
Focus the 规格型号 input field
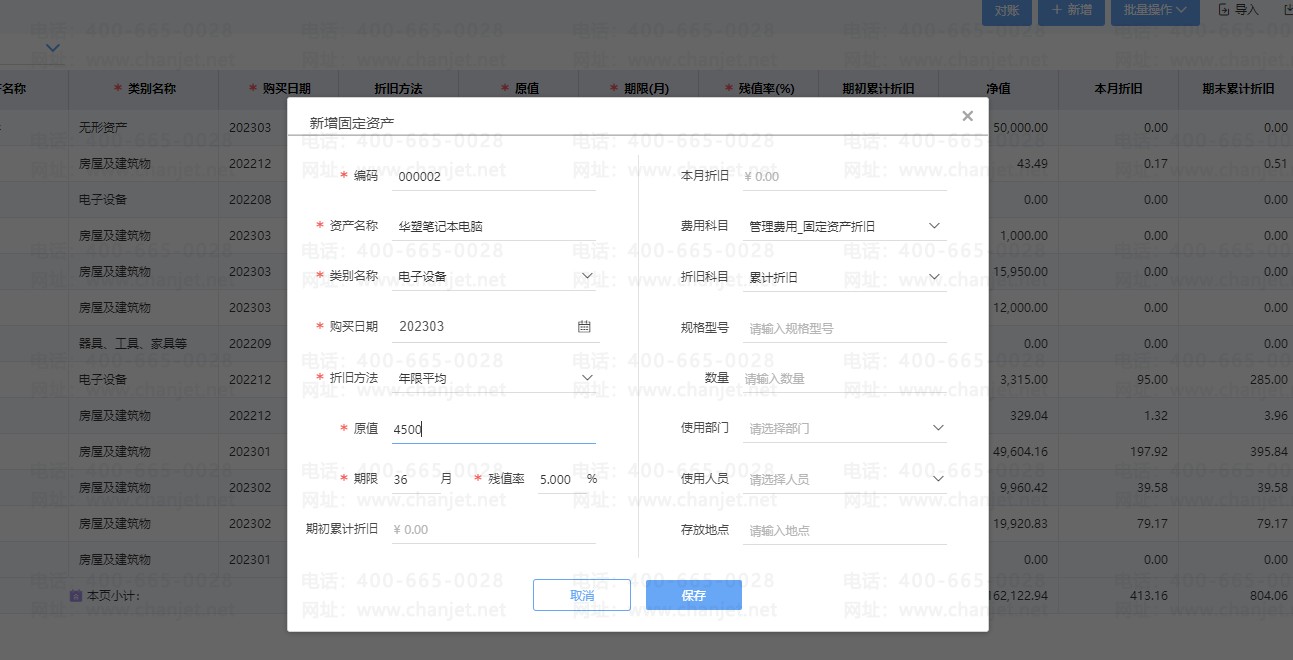click(x=845, y=328)
